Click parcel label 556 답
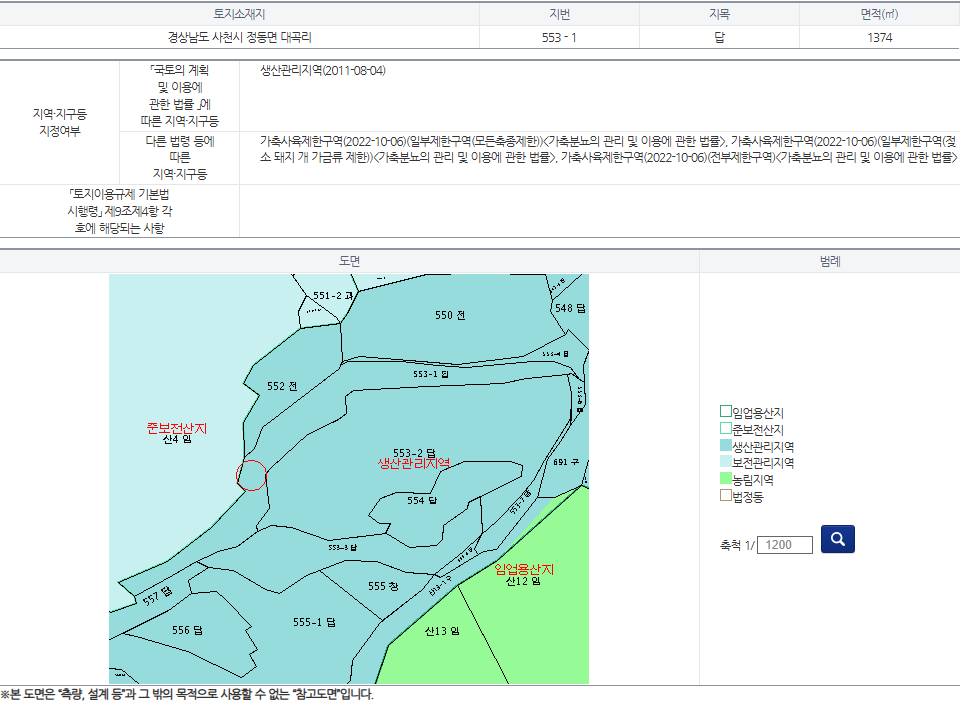This screenshot has height=706, width=962. pos(187,630)
